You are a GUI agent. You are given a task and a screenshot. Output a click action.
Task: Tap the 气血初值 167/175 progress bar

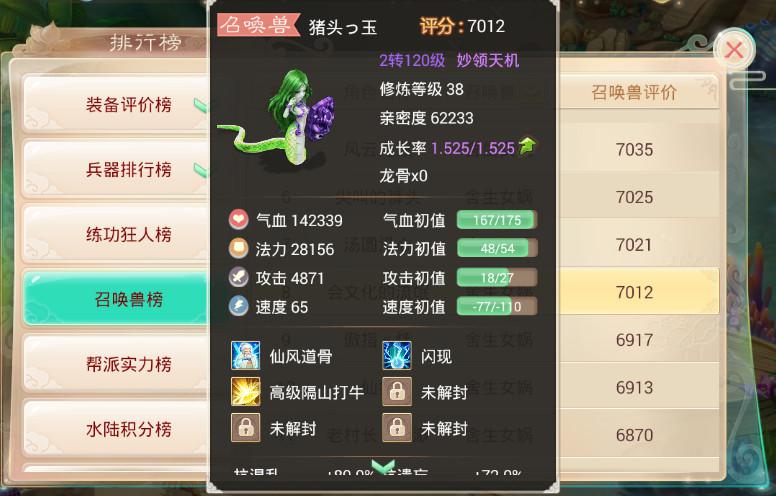[497, 220]
